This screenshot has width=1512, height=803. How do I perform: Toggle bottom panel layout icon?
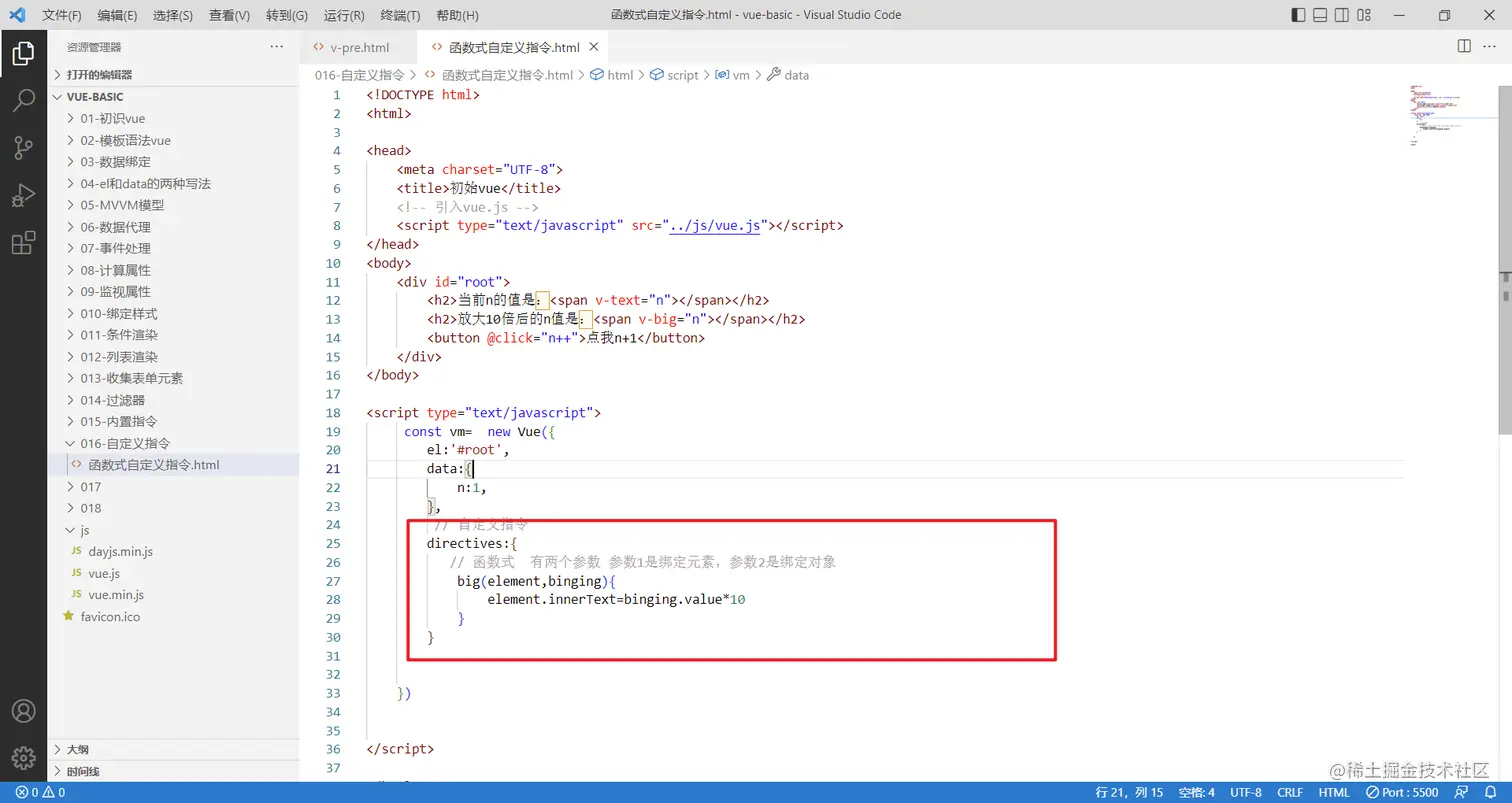tap(1320, 15)
